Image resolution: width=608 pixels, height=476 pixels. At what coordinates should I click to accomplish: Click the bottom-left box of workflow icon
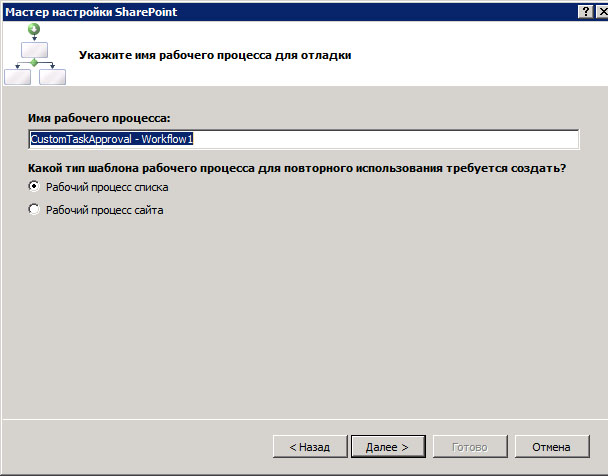(x=17, y=77)
